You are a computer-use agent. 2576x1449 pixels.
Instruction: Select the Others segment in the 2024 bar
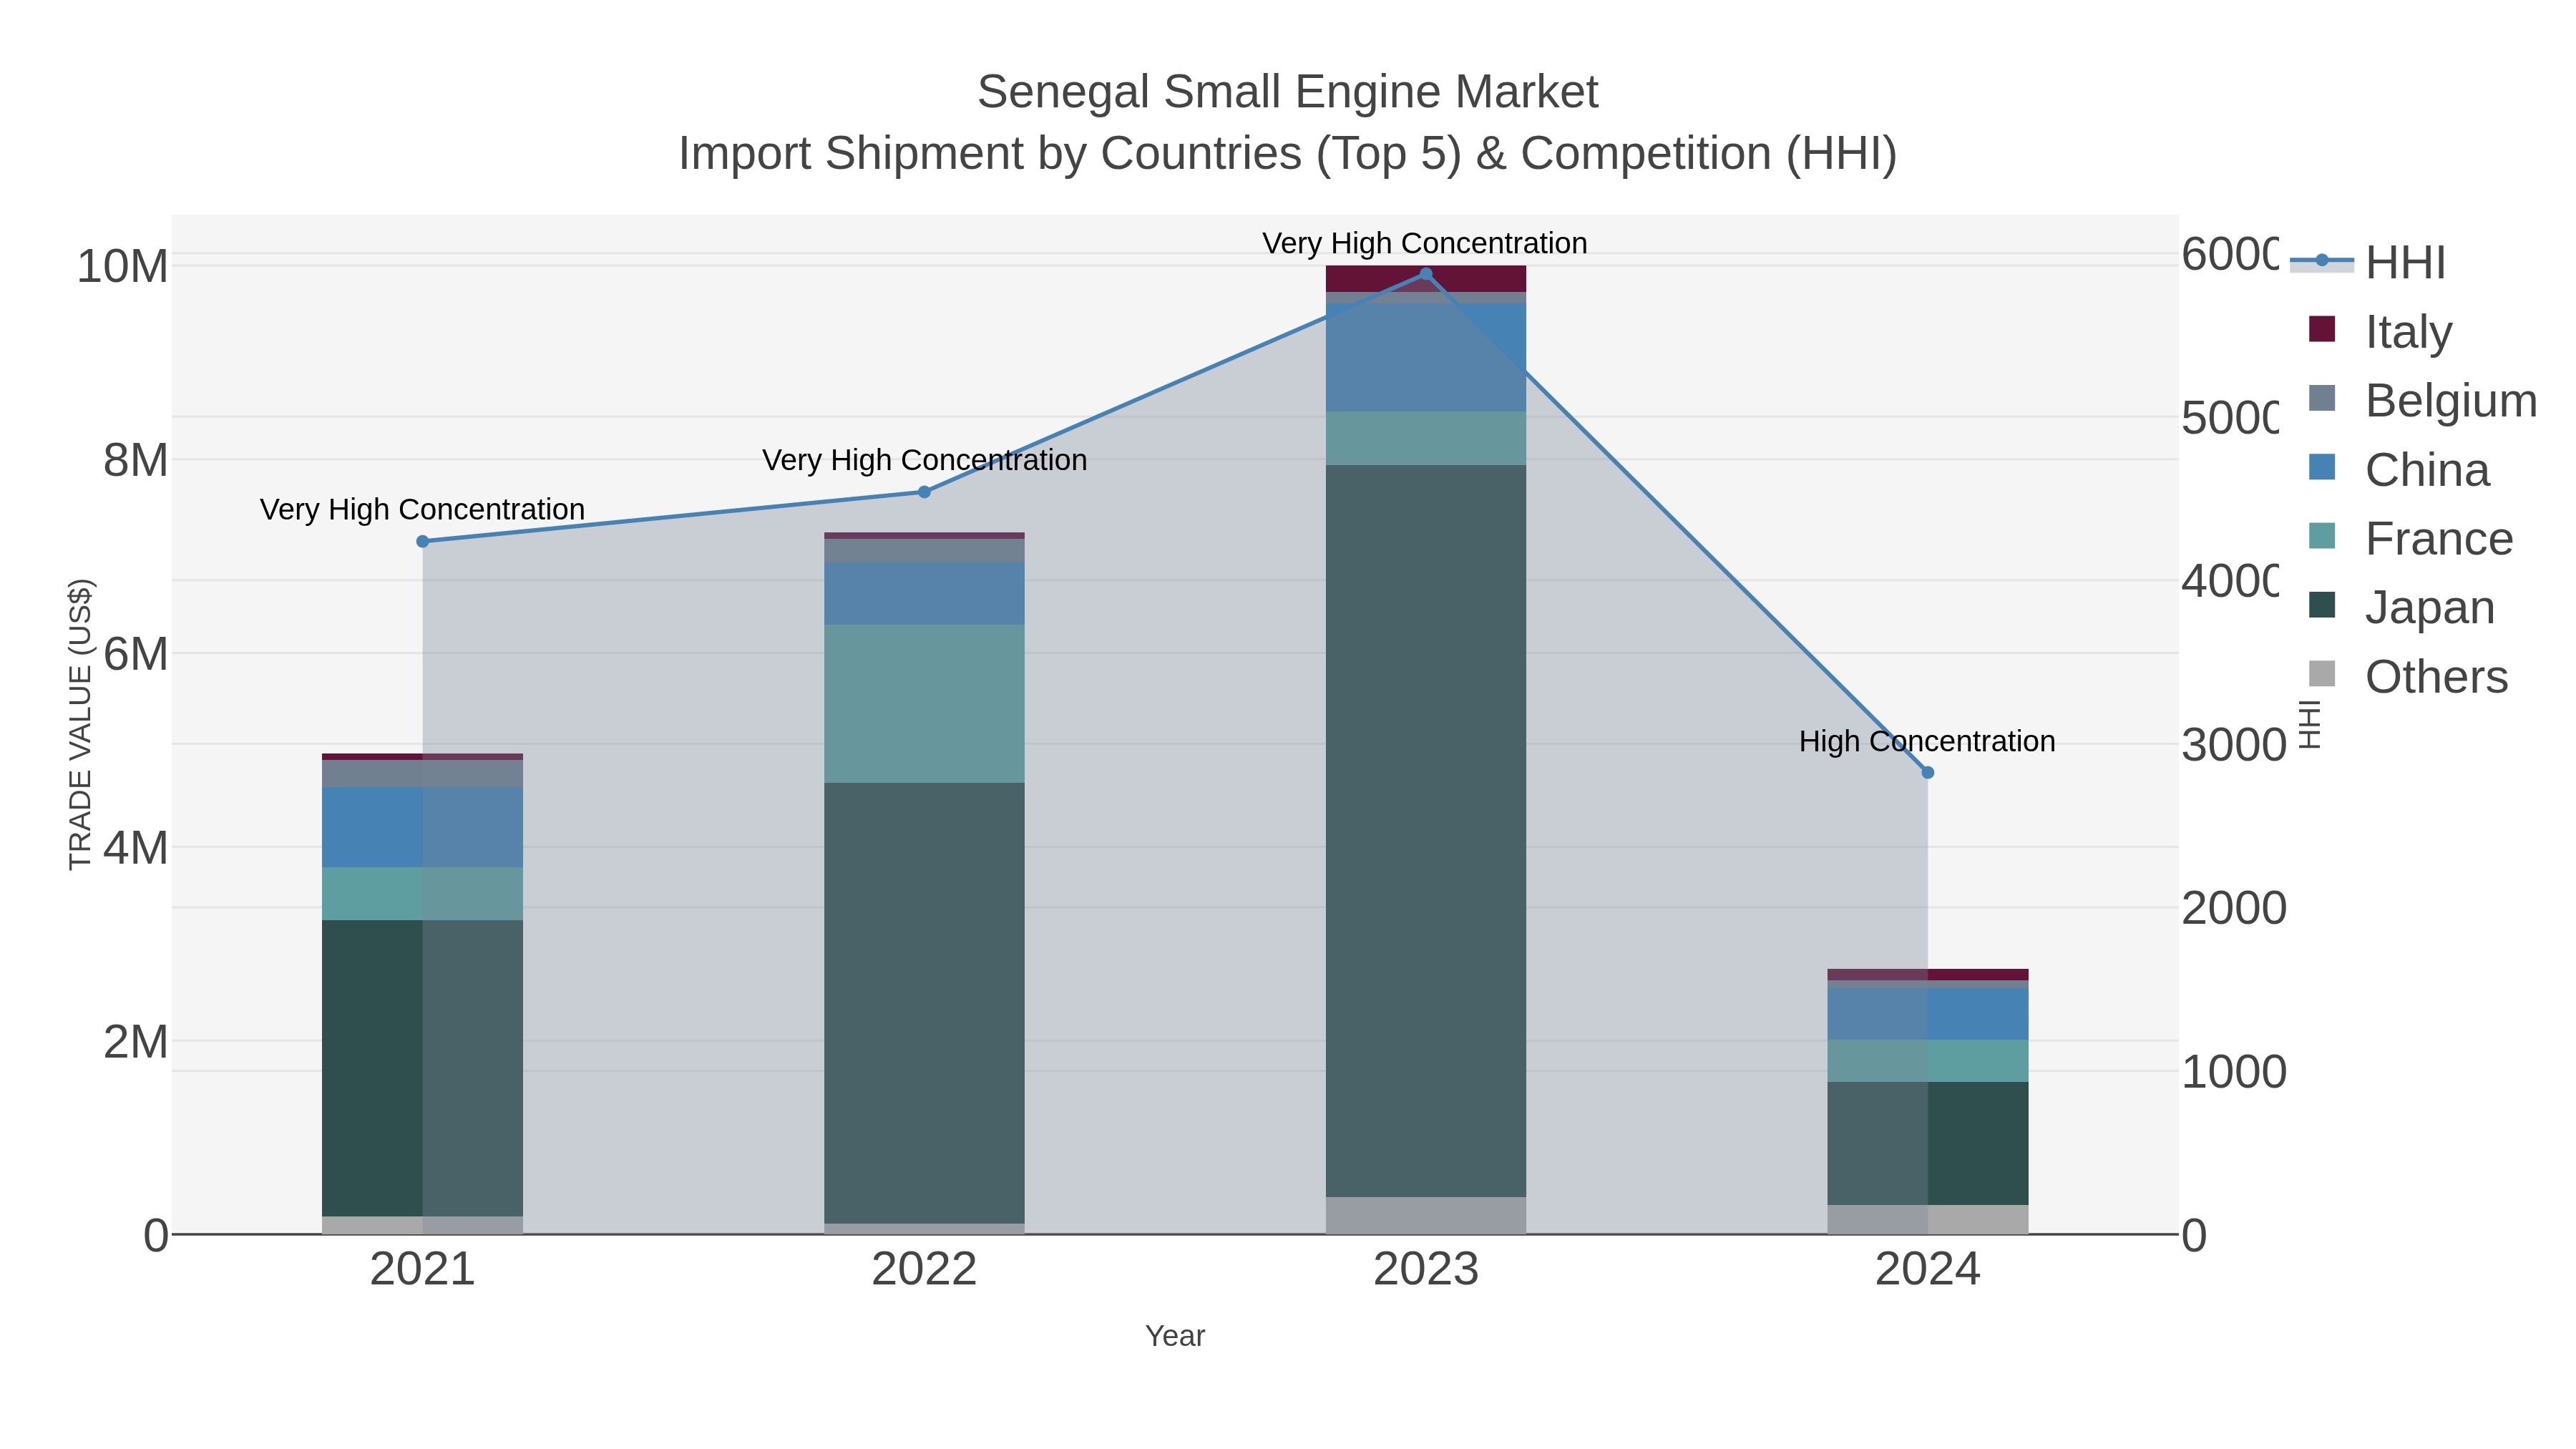tap(1928, 1219)
